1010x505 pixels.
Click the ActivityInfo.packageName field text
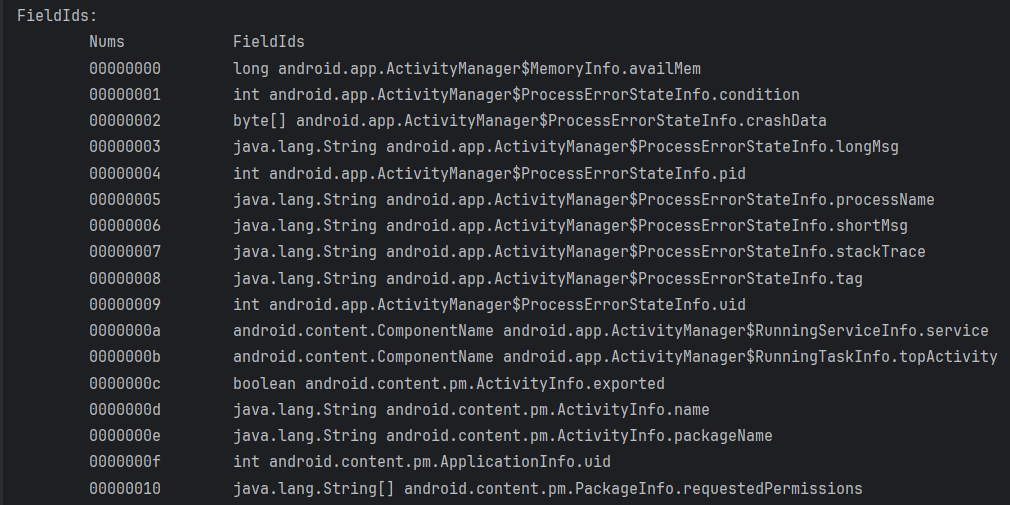502,435
